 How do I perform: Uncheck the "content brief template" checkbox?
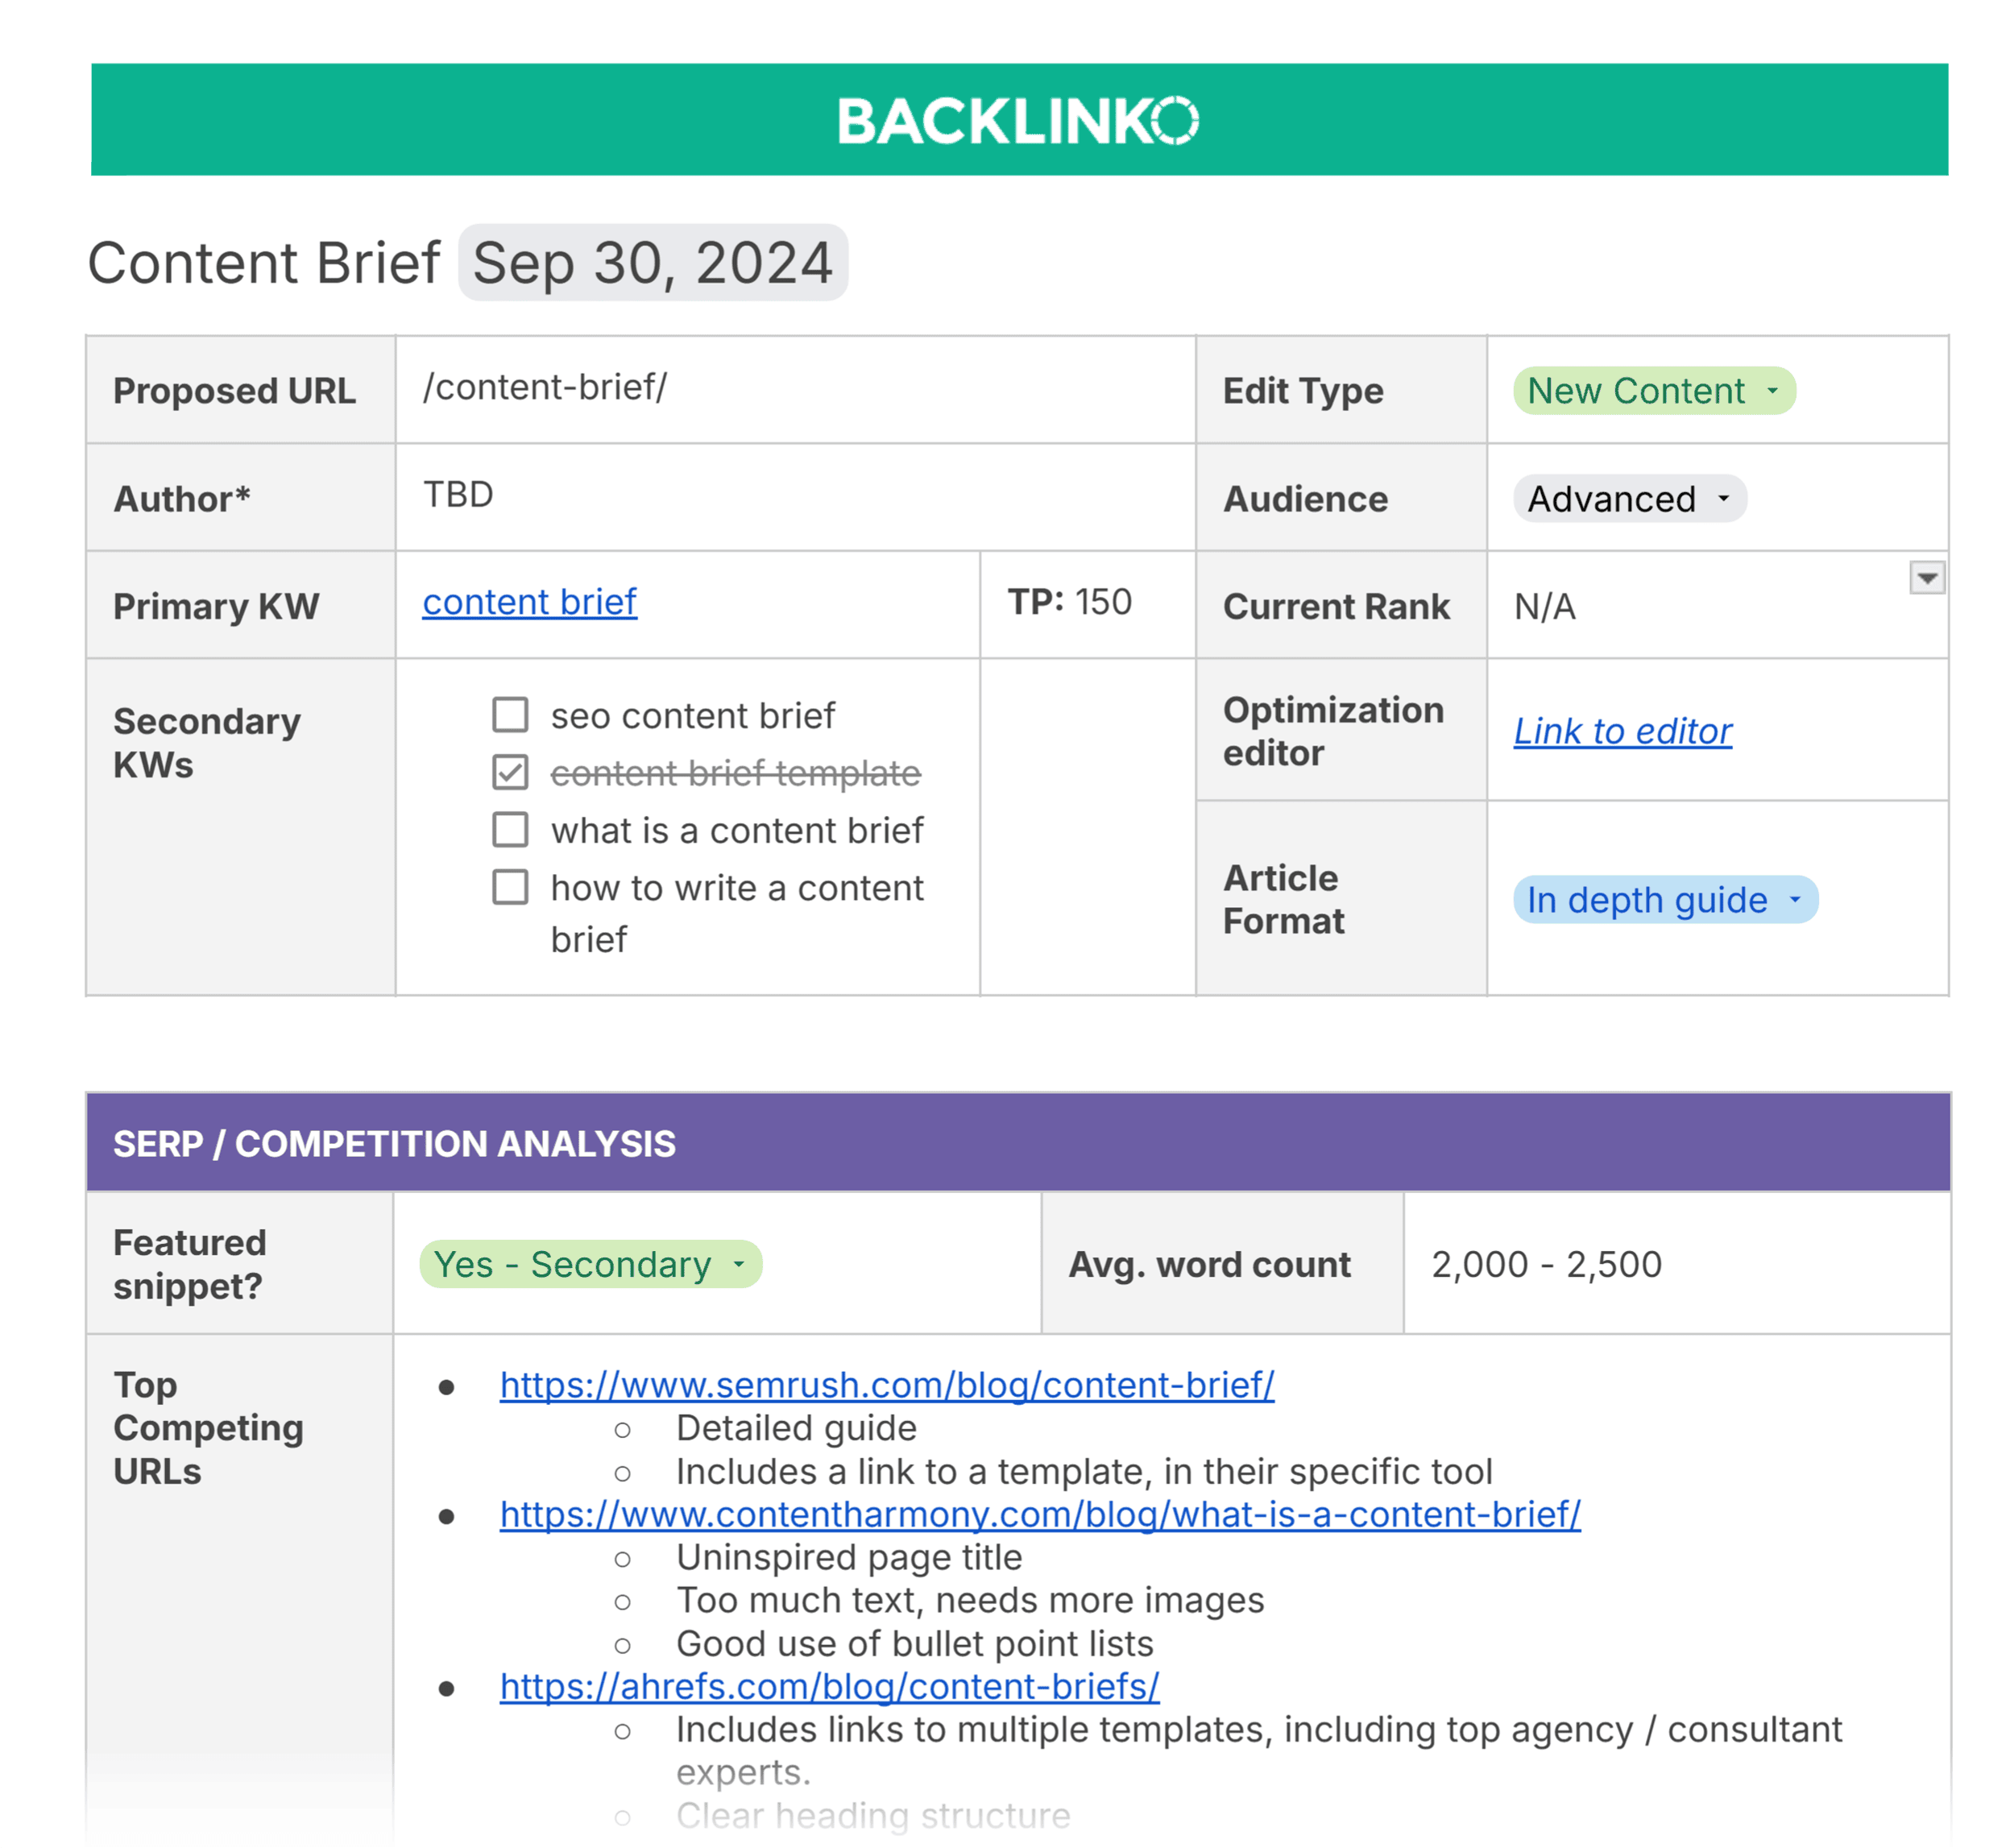[511, 773]
